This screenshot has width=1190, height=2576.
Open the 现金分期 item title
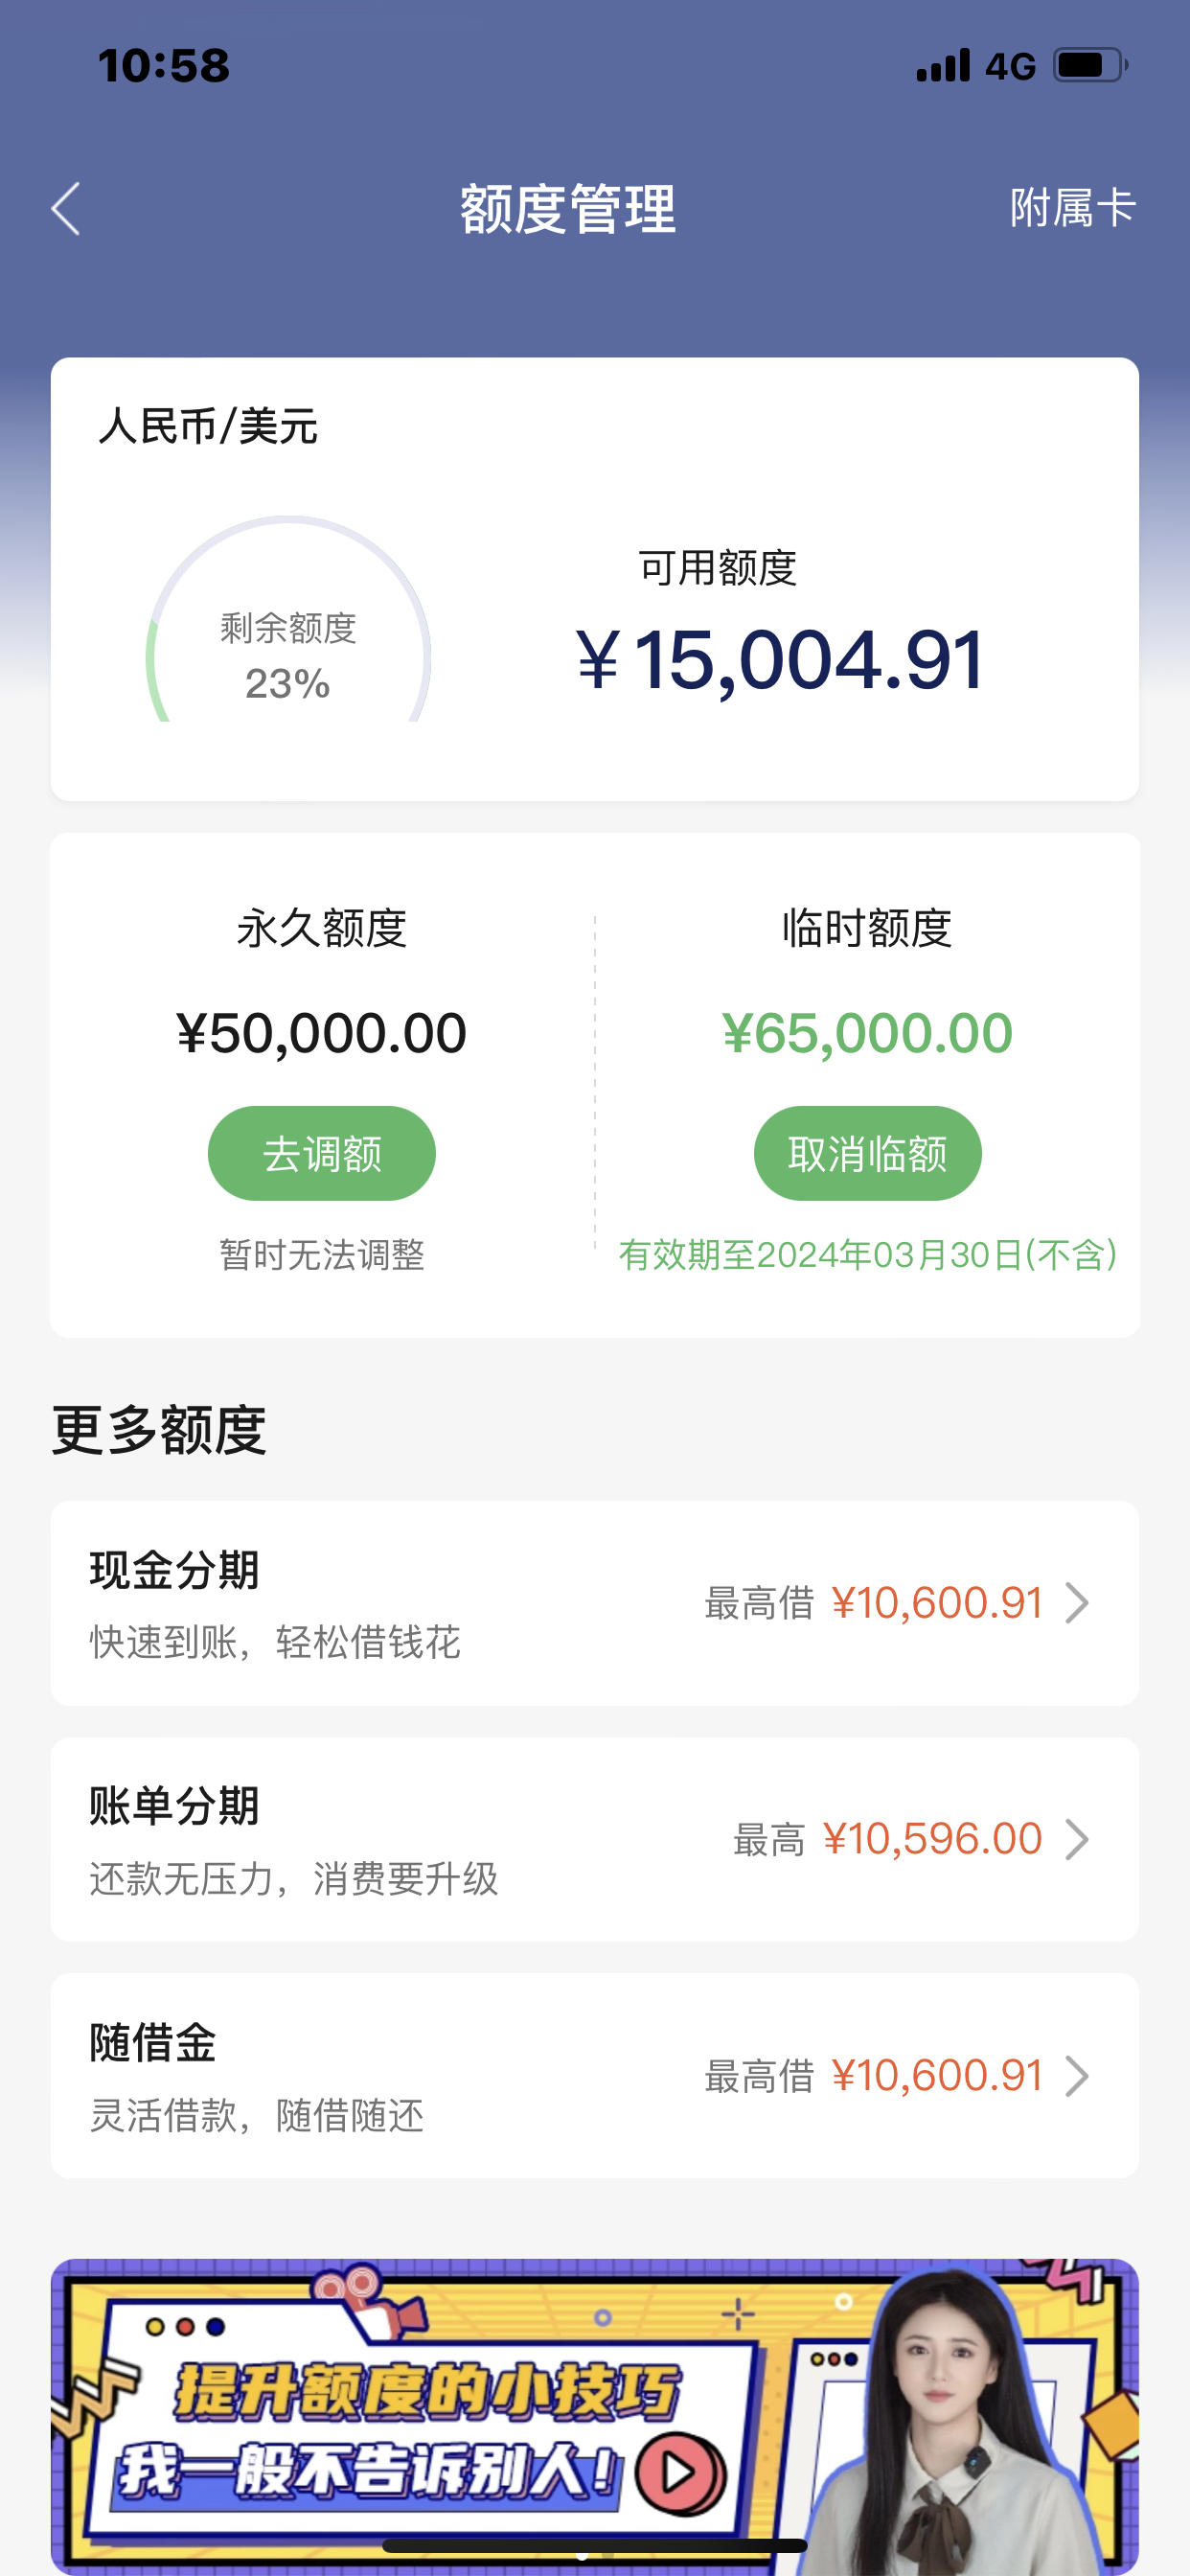click(x=174, y=1570)
